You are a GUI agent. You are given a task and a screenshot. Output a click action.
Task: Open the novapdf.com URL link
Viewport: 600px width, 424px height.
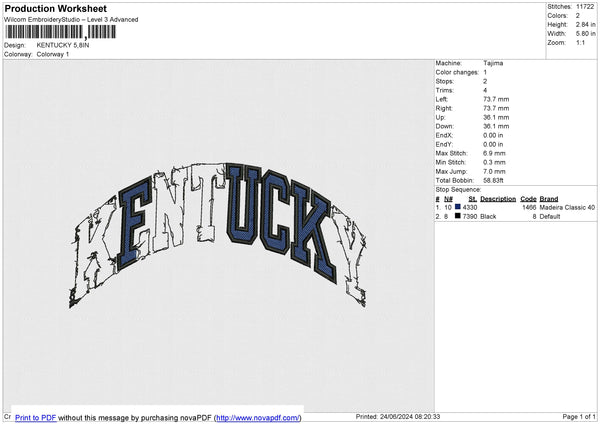(x=258, y=418)
